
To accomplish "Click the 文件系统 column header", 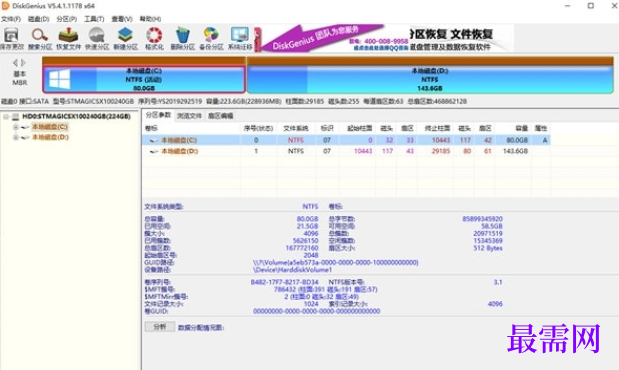I will 295,128.
